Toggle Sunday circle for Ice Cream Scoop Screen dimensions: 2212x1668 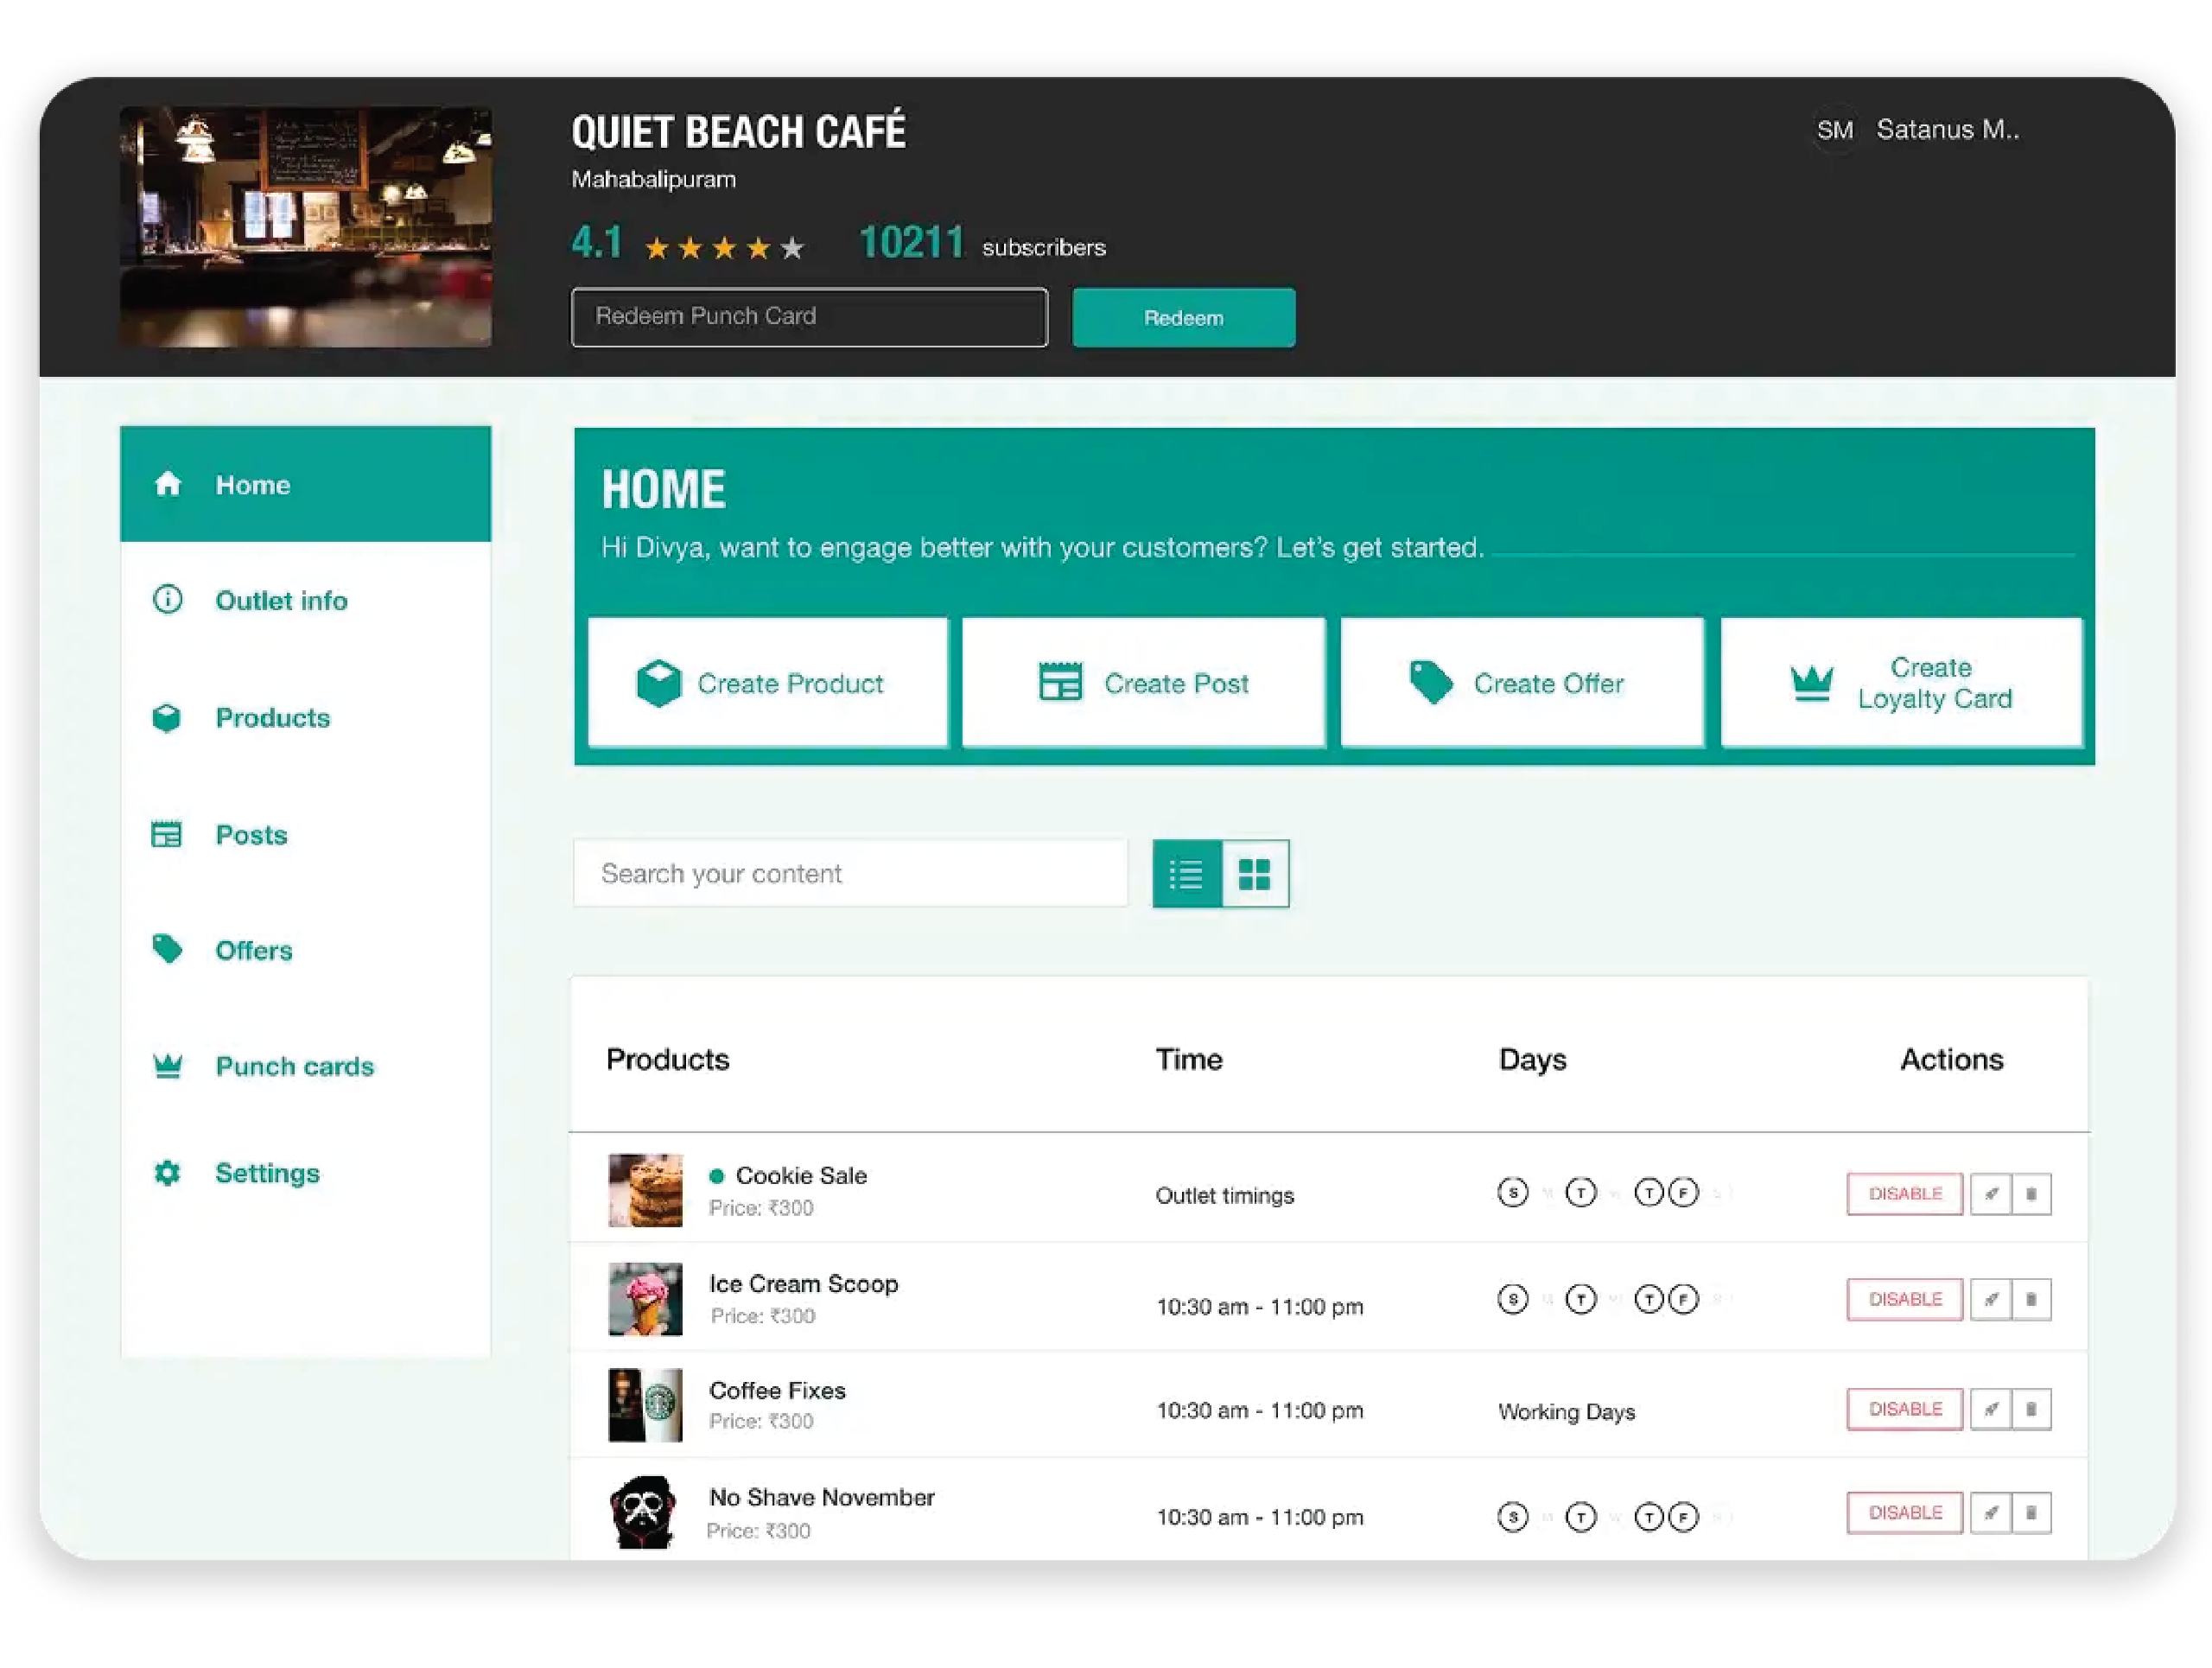click(x=1512, y=1299)
